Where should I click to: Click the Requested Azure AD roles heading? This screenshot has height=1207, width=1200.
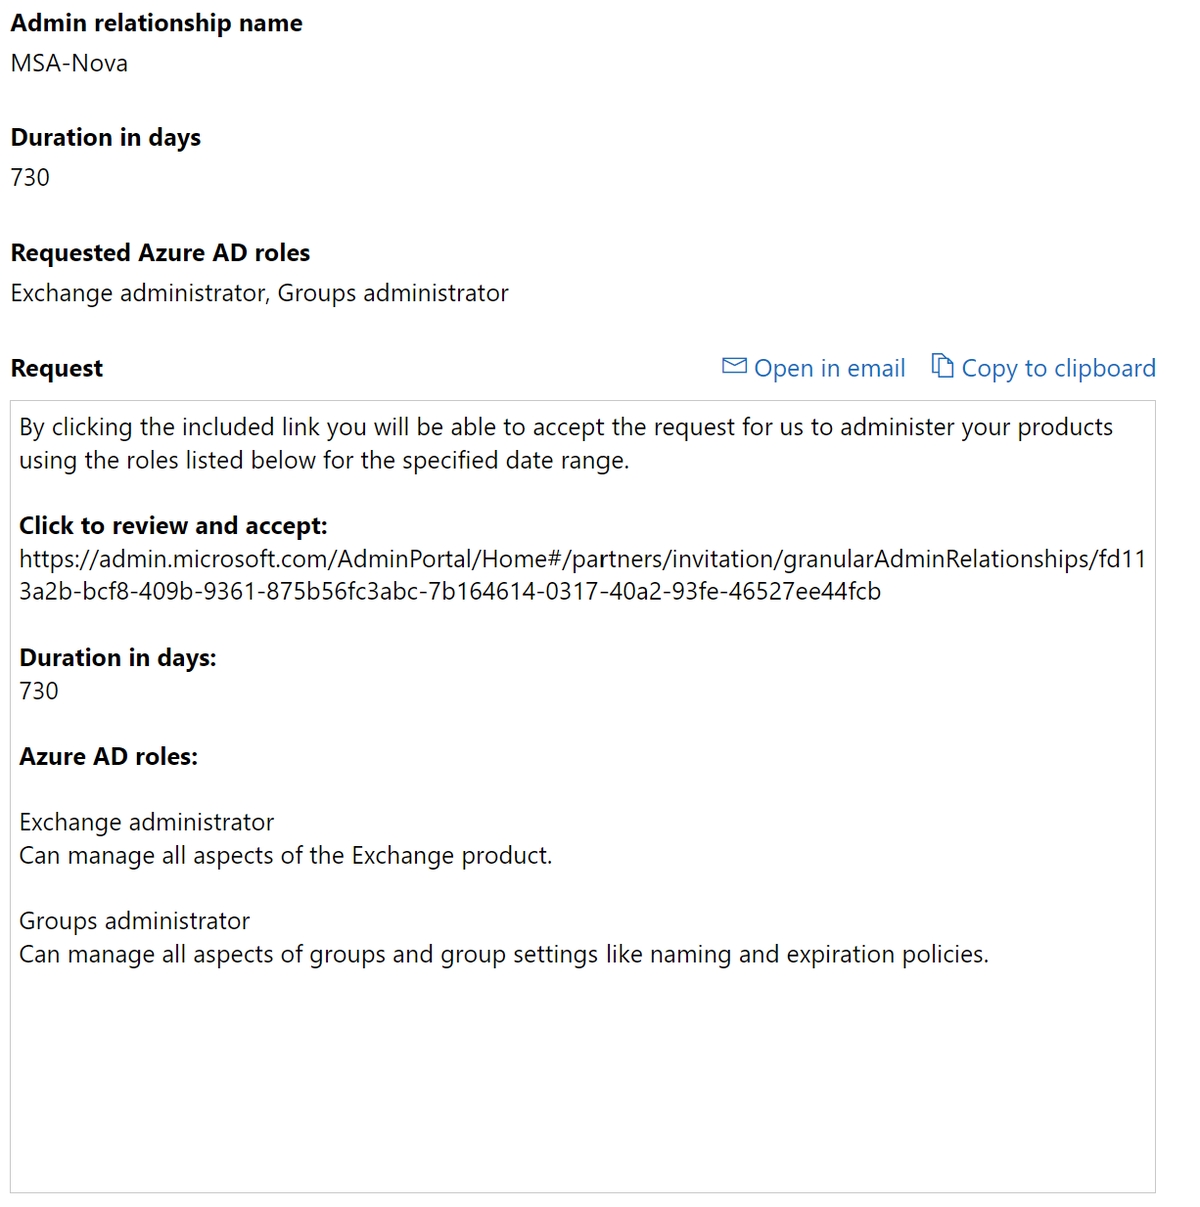[160, 252]
